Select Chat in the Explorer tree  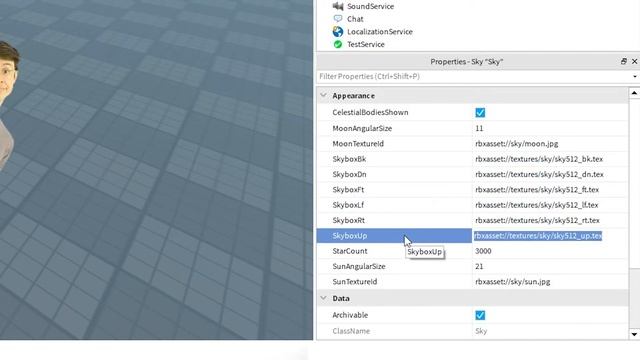coord(355,19)
